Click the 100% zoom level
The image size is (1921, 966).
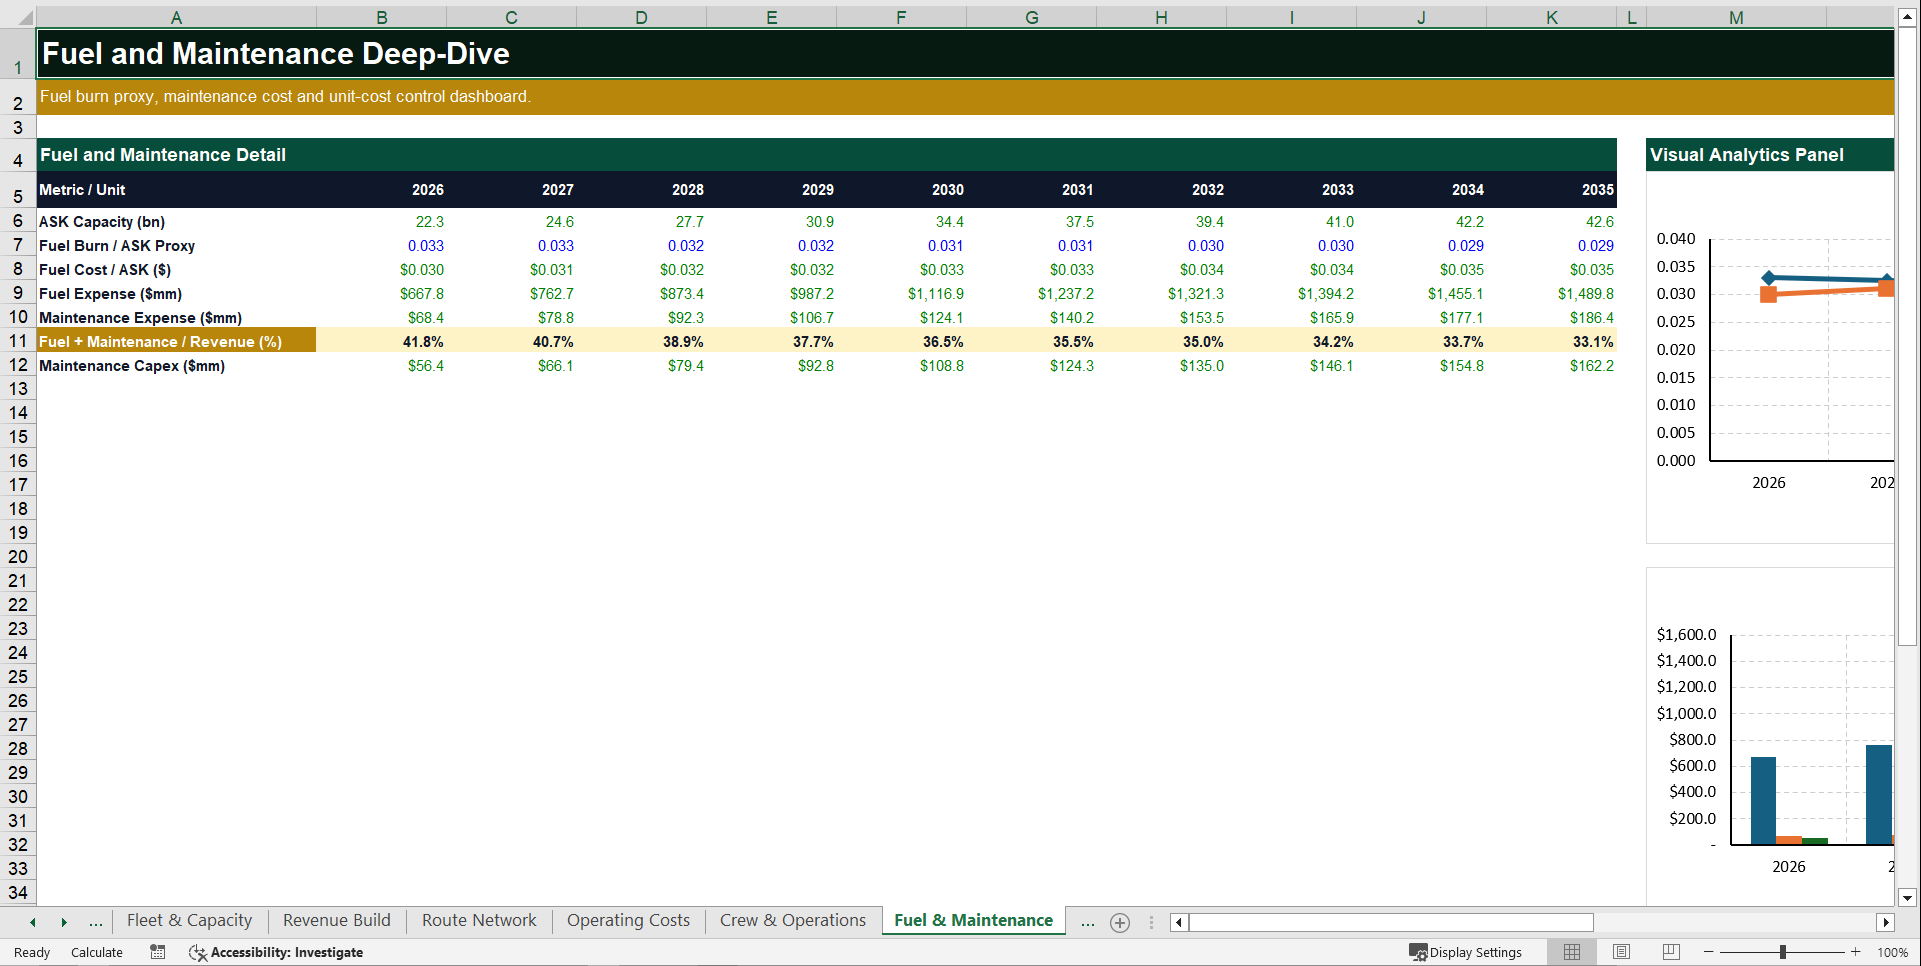(x=1892, y=952)
